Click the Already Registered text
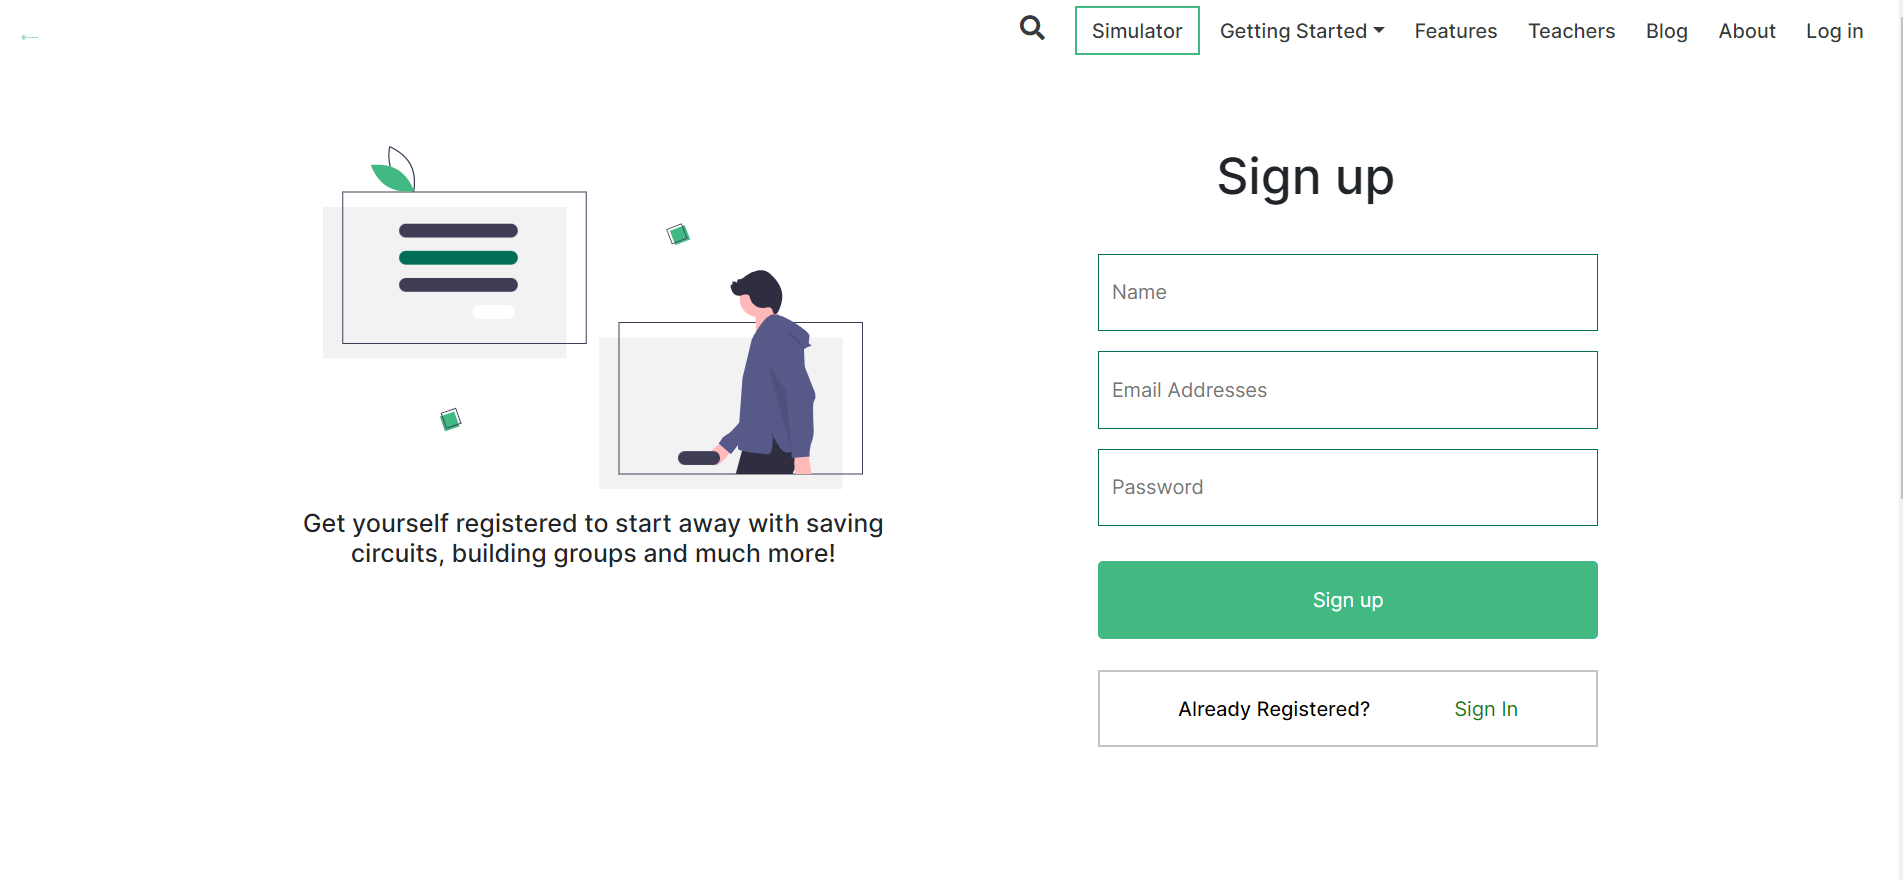The height and width of the screenshot is (880, 1903). (1273, 709)
